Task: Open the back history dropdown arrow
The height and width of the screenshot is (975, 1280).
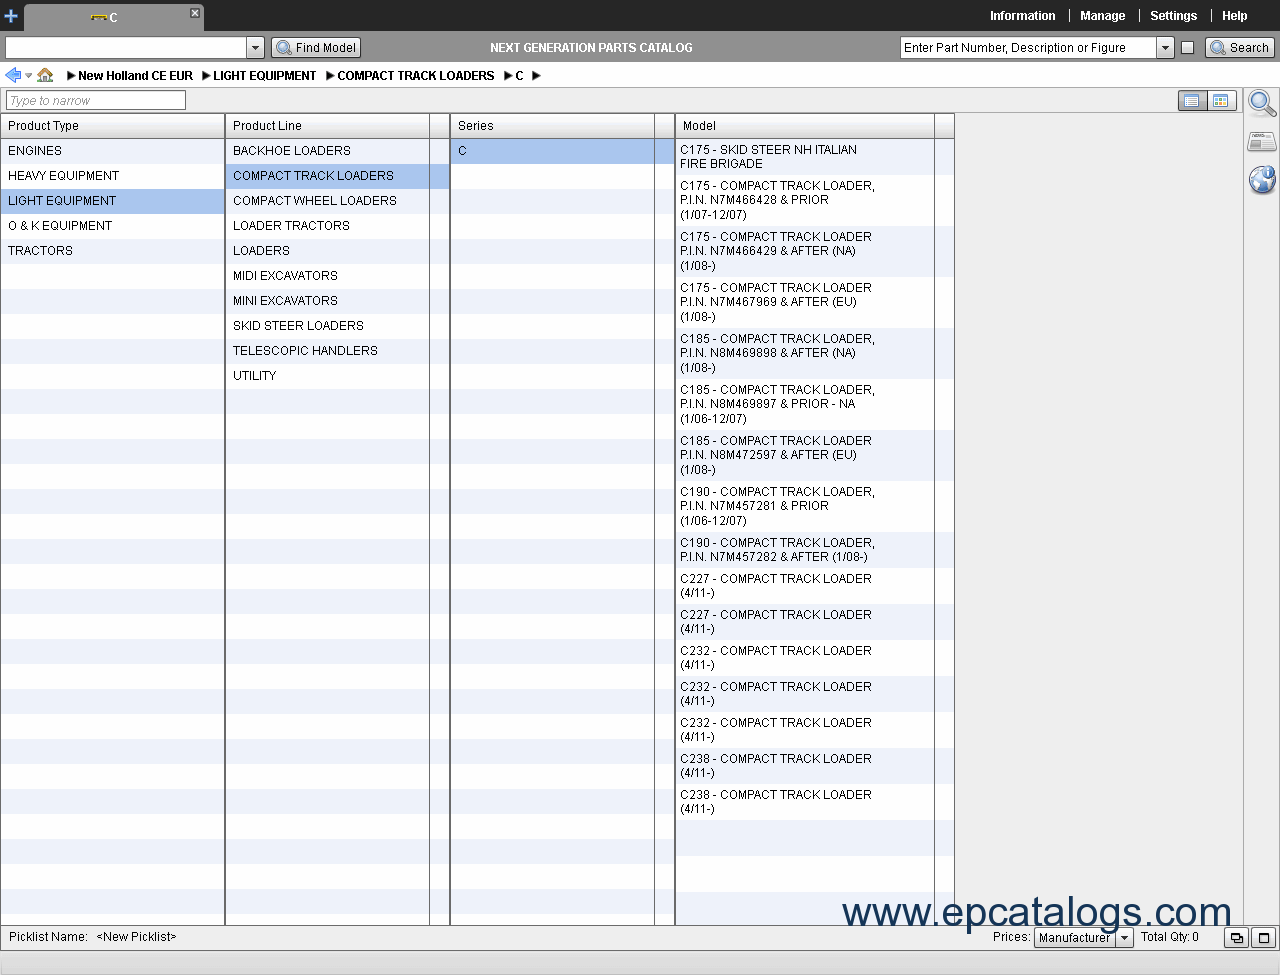Action: pyautogui.click(x=28, y=76)
